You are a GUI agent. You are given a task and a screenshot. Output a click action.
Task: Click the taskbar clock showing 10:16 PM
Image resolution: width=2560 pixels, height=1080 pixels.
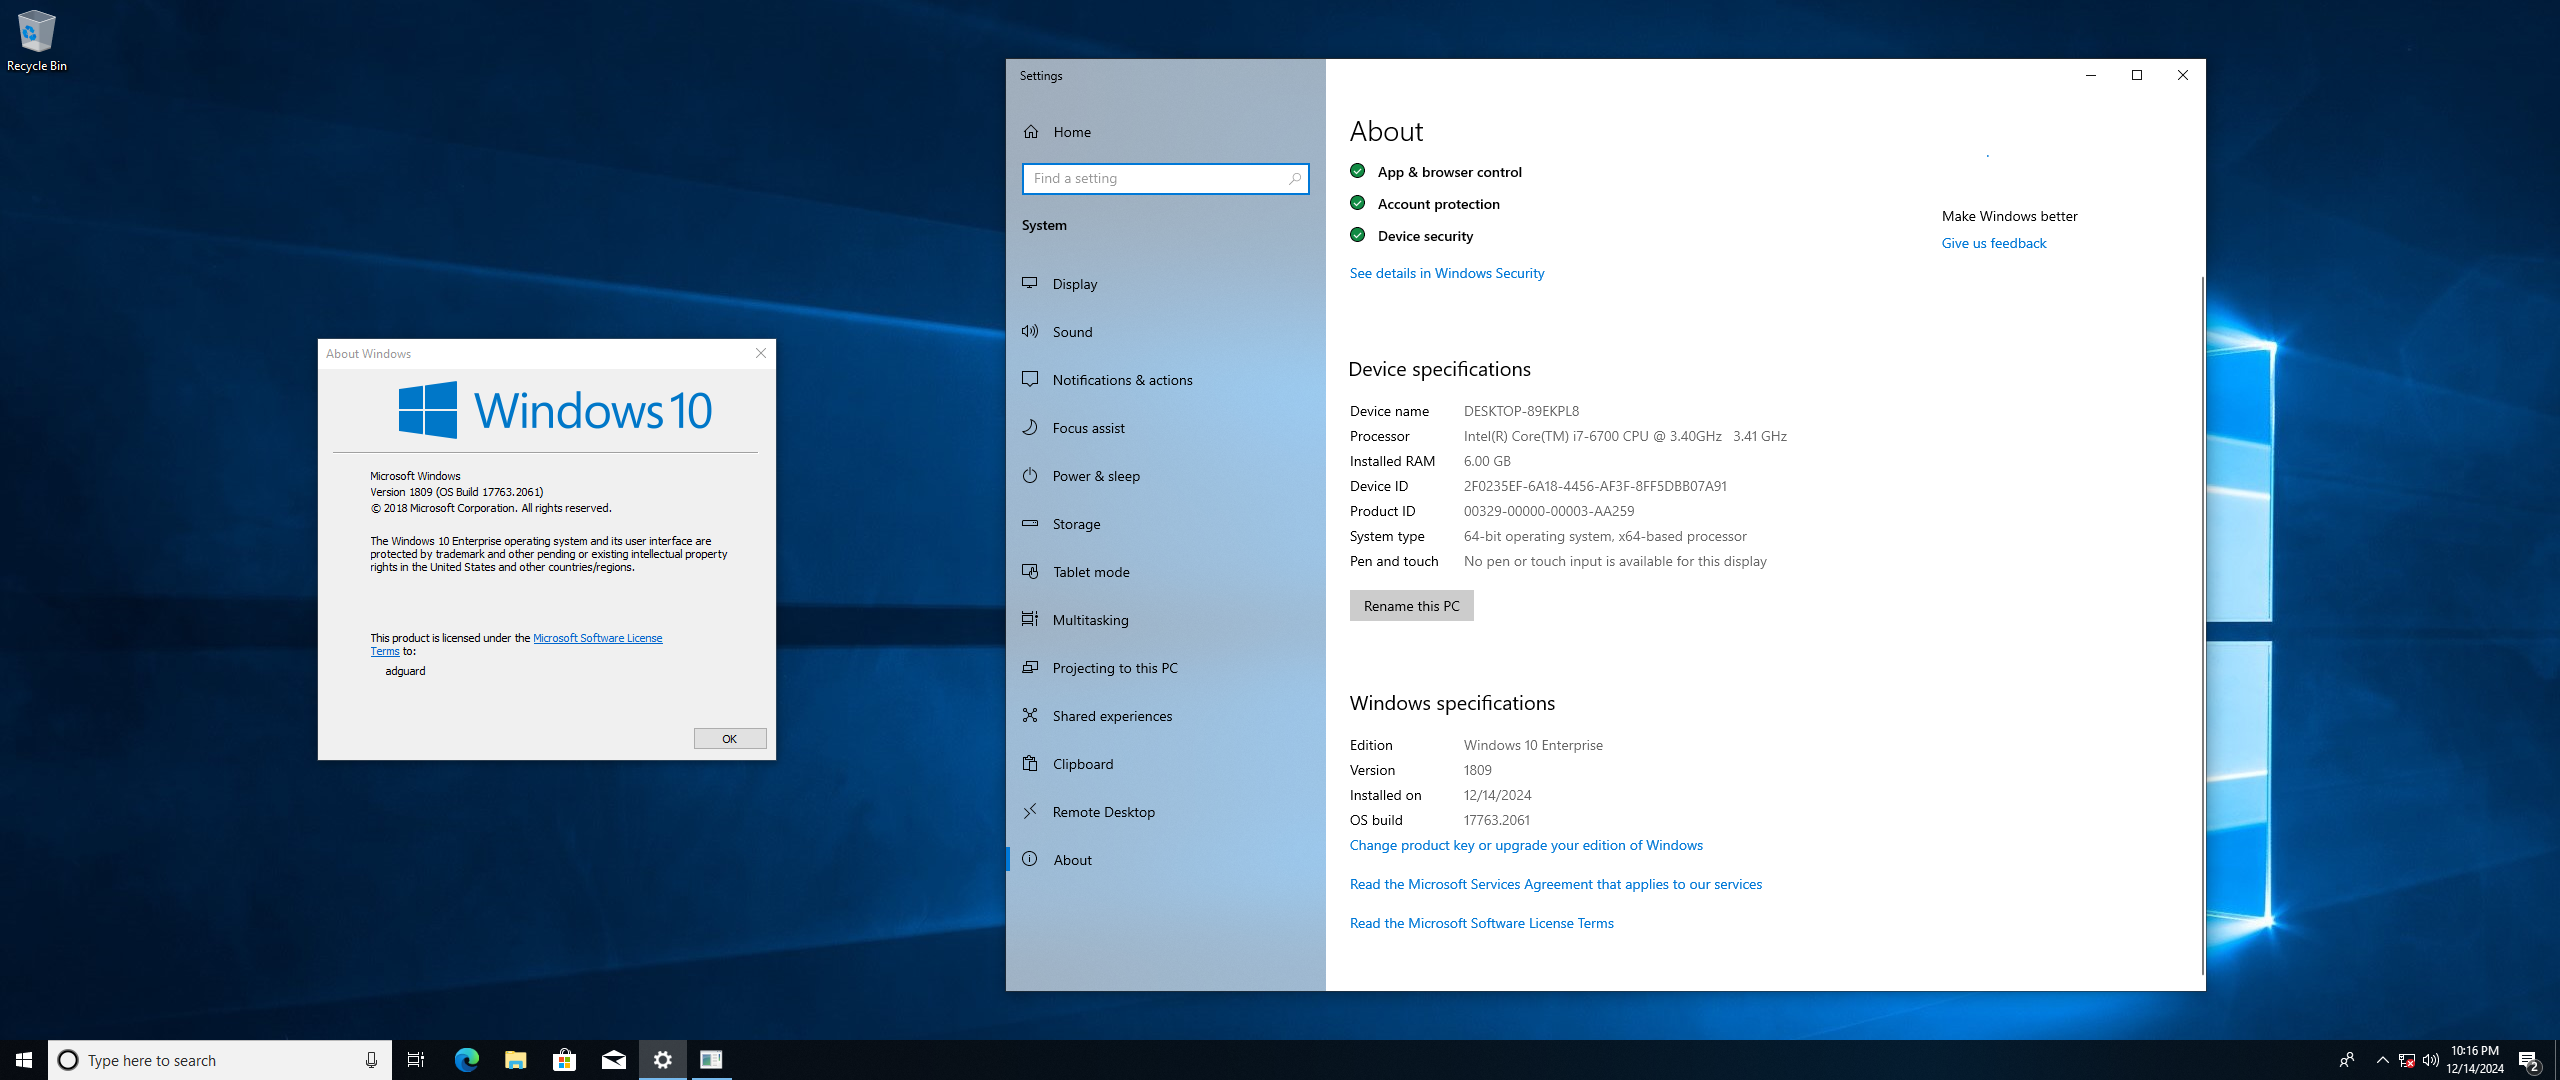coord(2474,1060)
